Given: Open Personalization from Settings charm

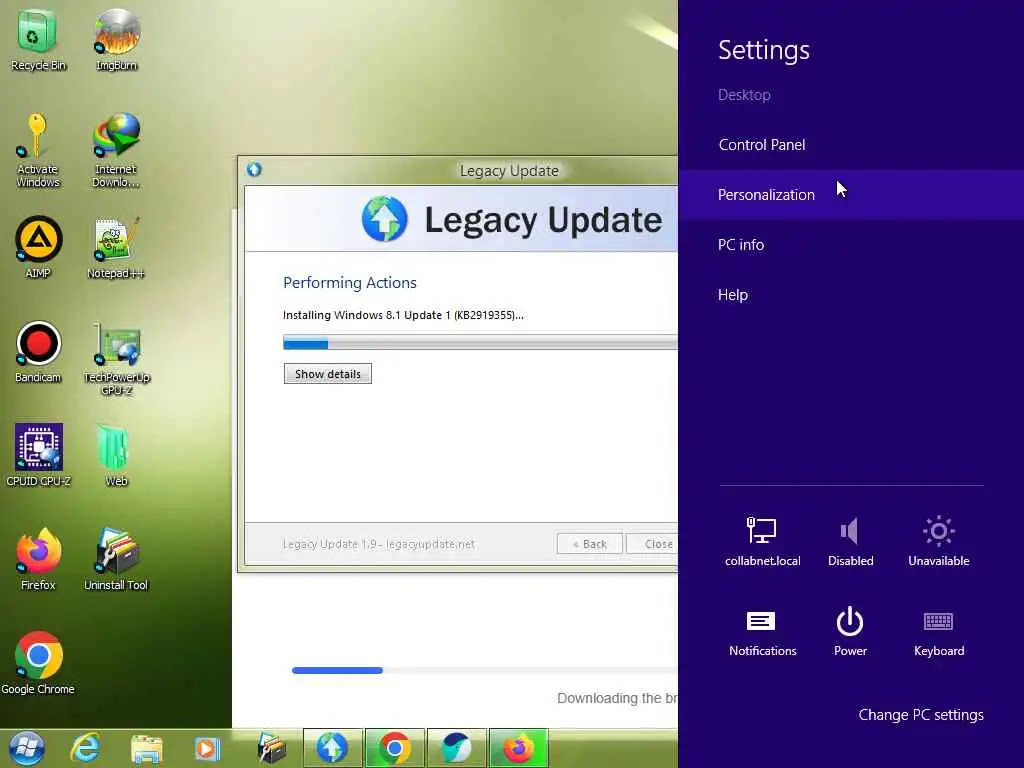Looking at the screenshot, I should [x=851, y=195].
